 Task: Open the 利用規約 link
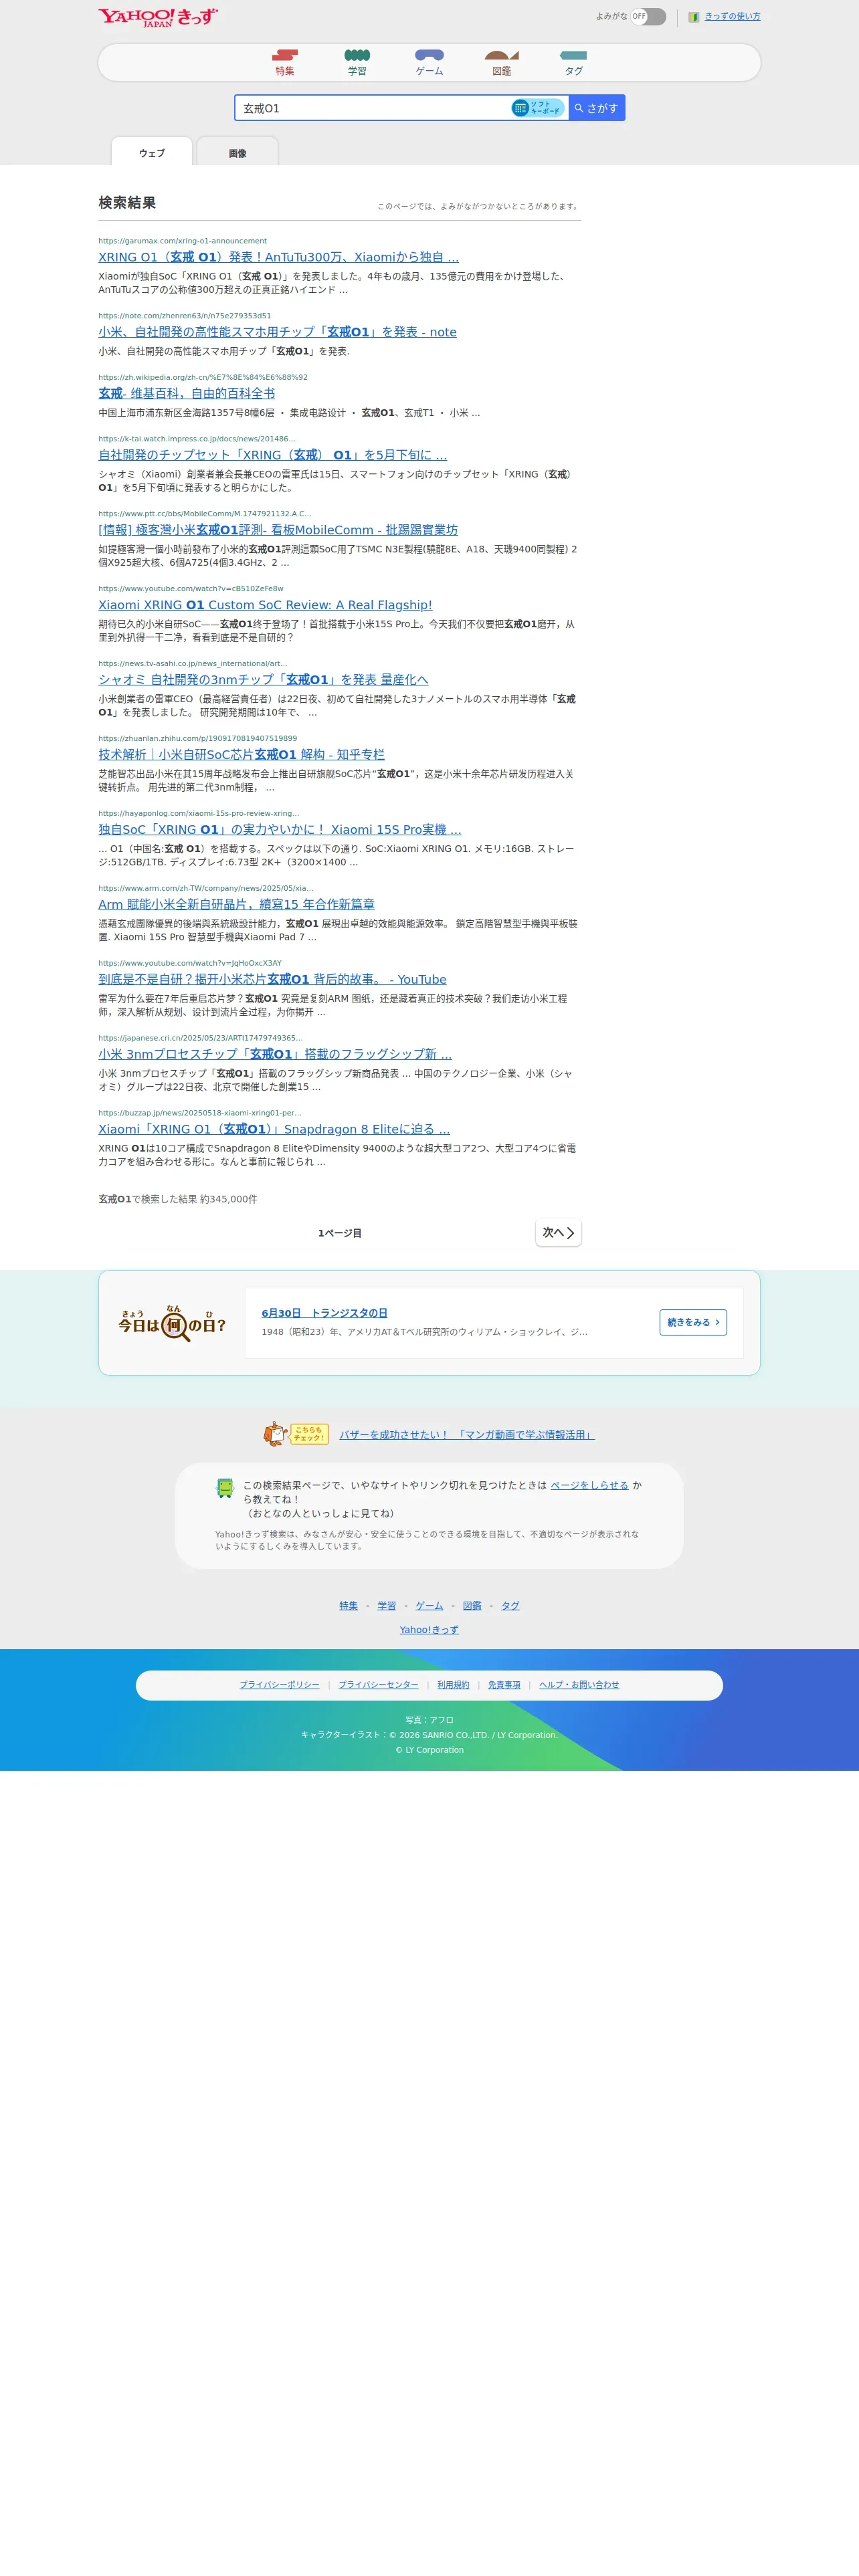(x=453, y=1685)
